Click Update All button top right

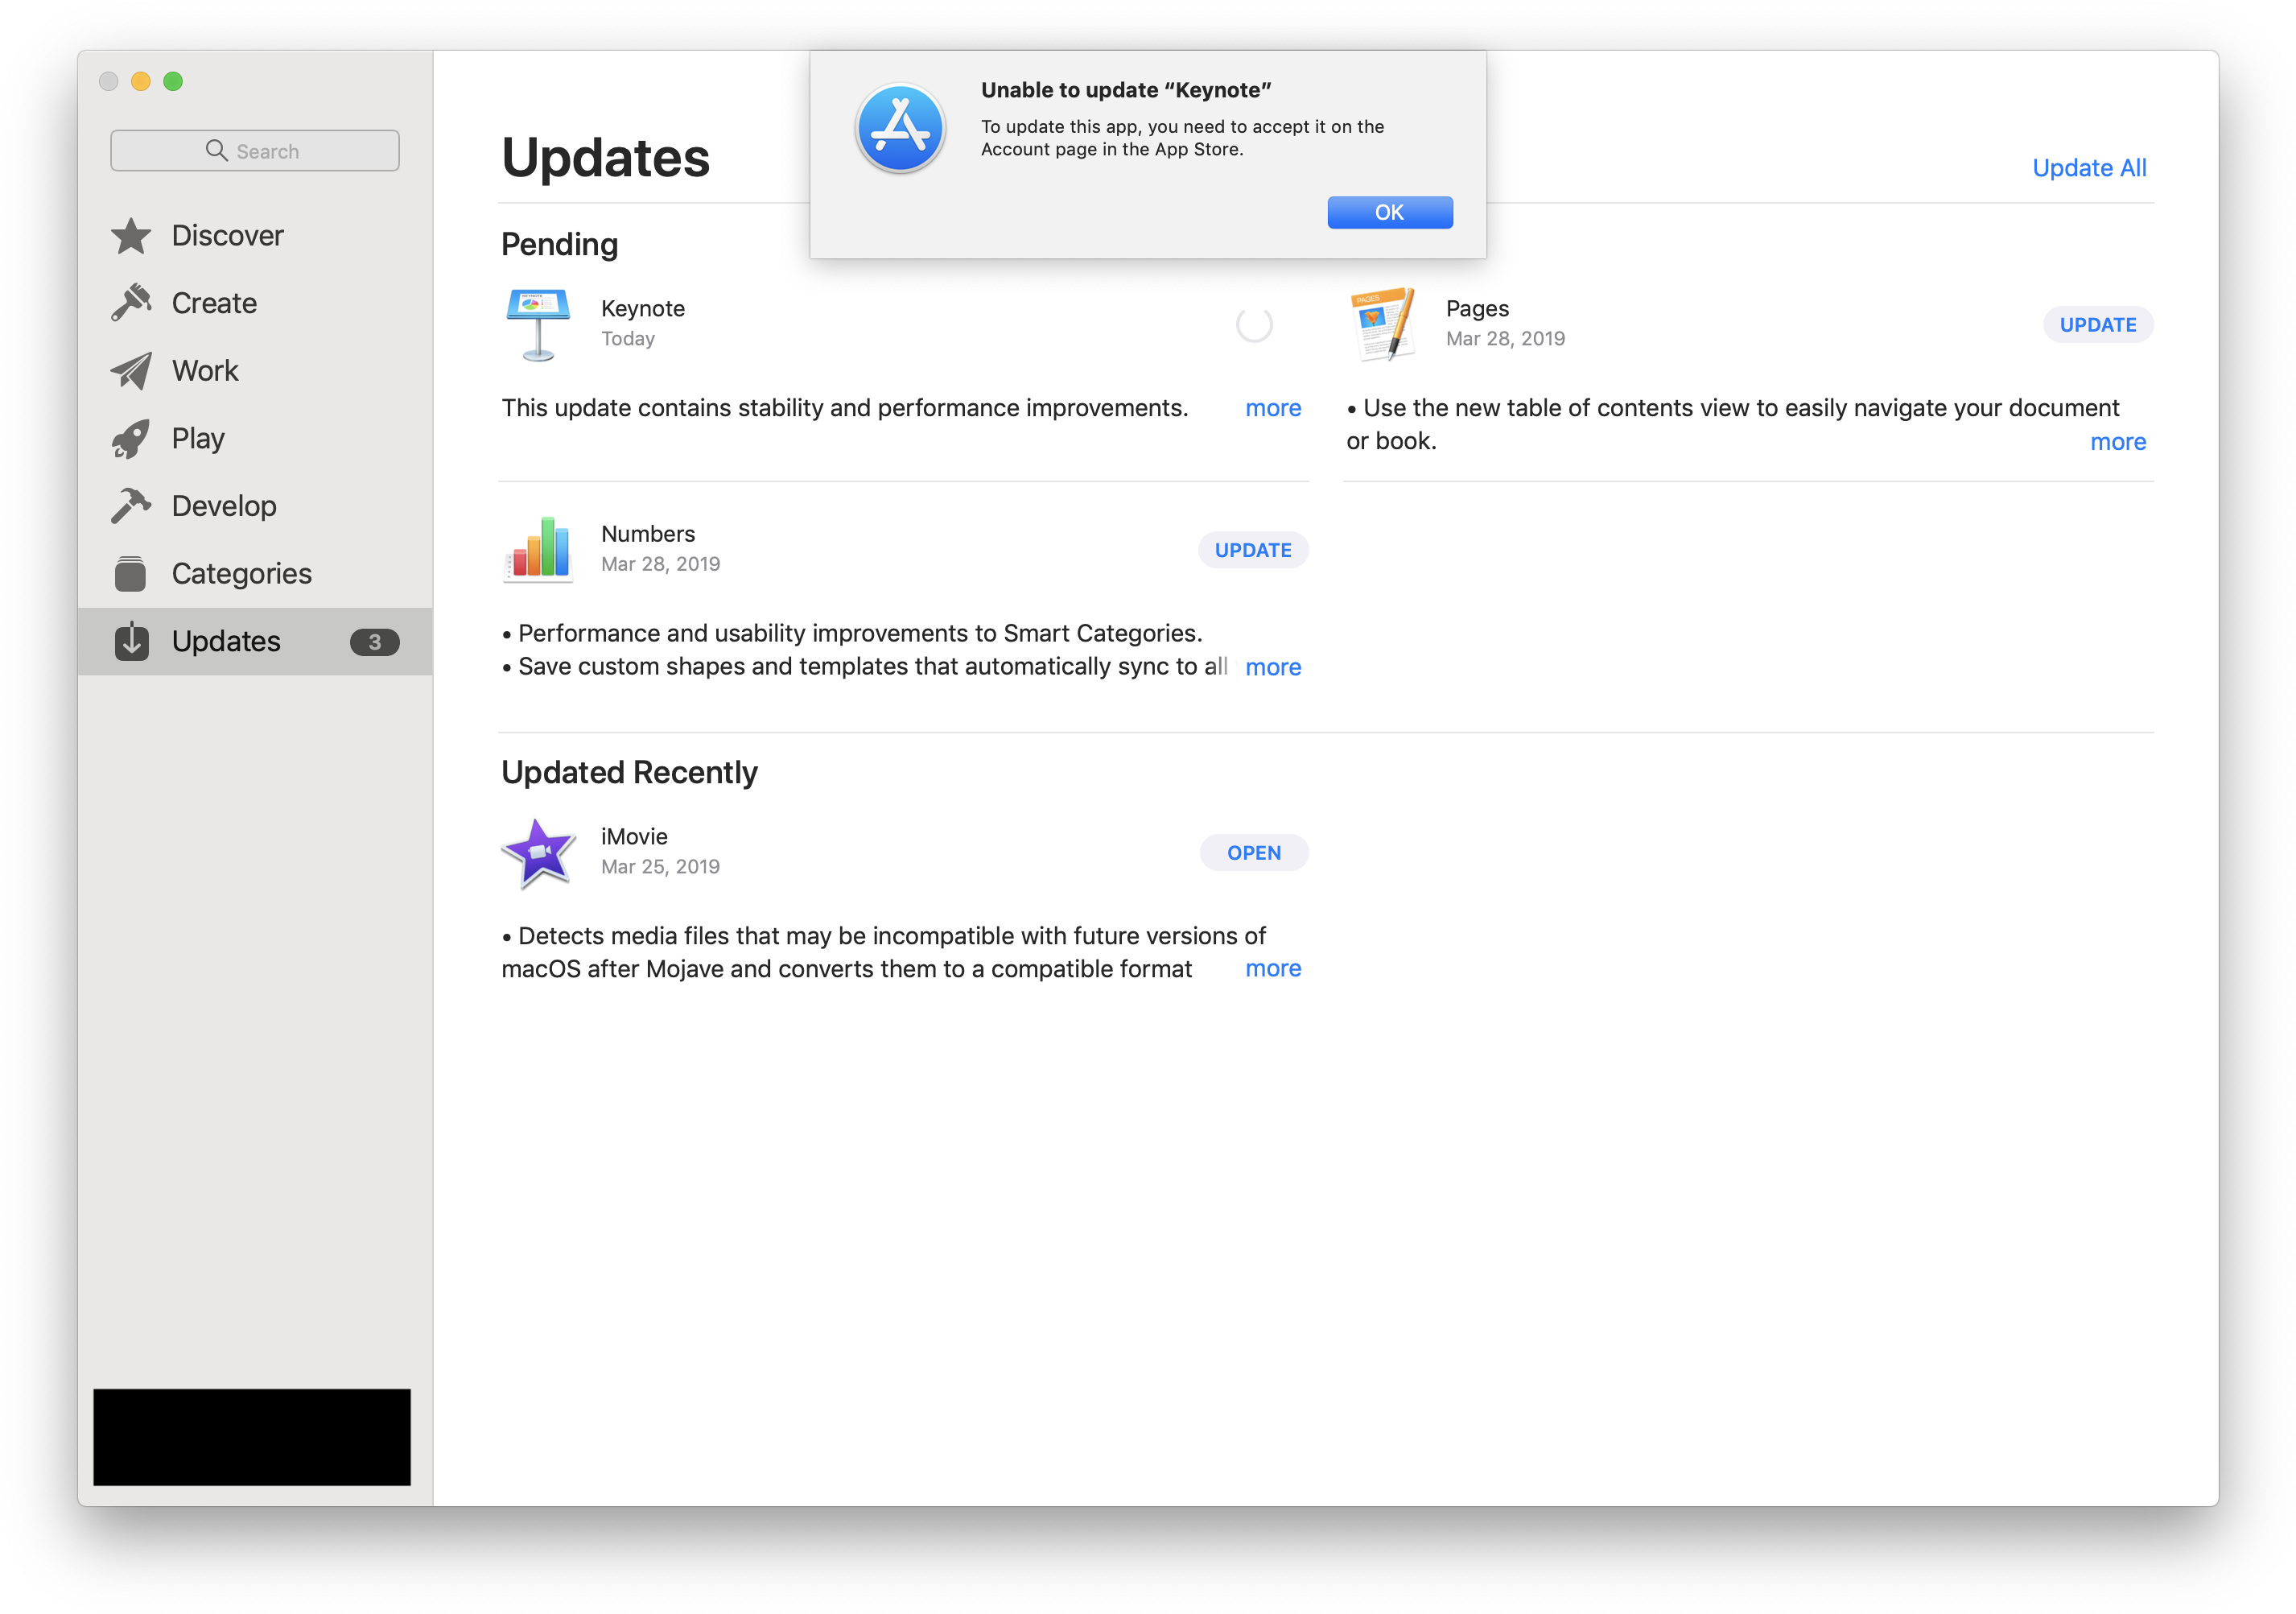[2090, 167]
